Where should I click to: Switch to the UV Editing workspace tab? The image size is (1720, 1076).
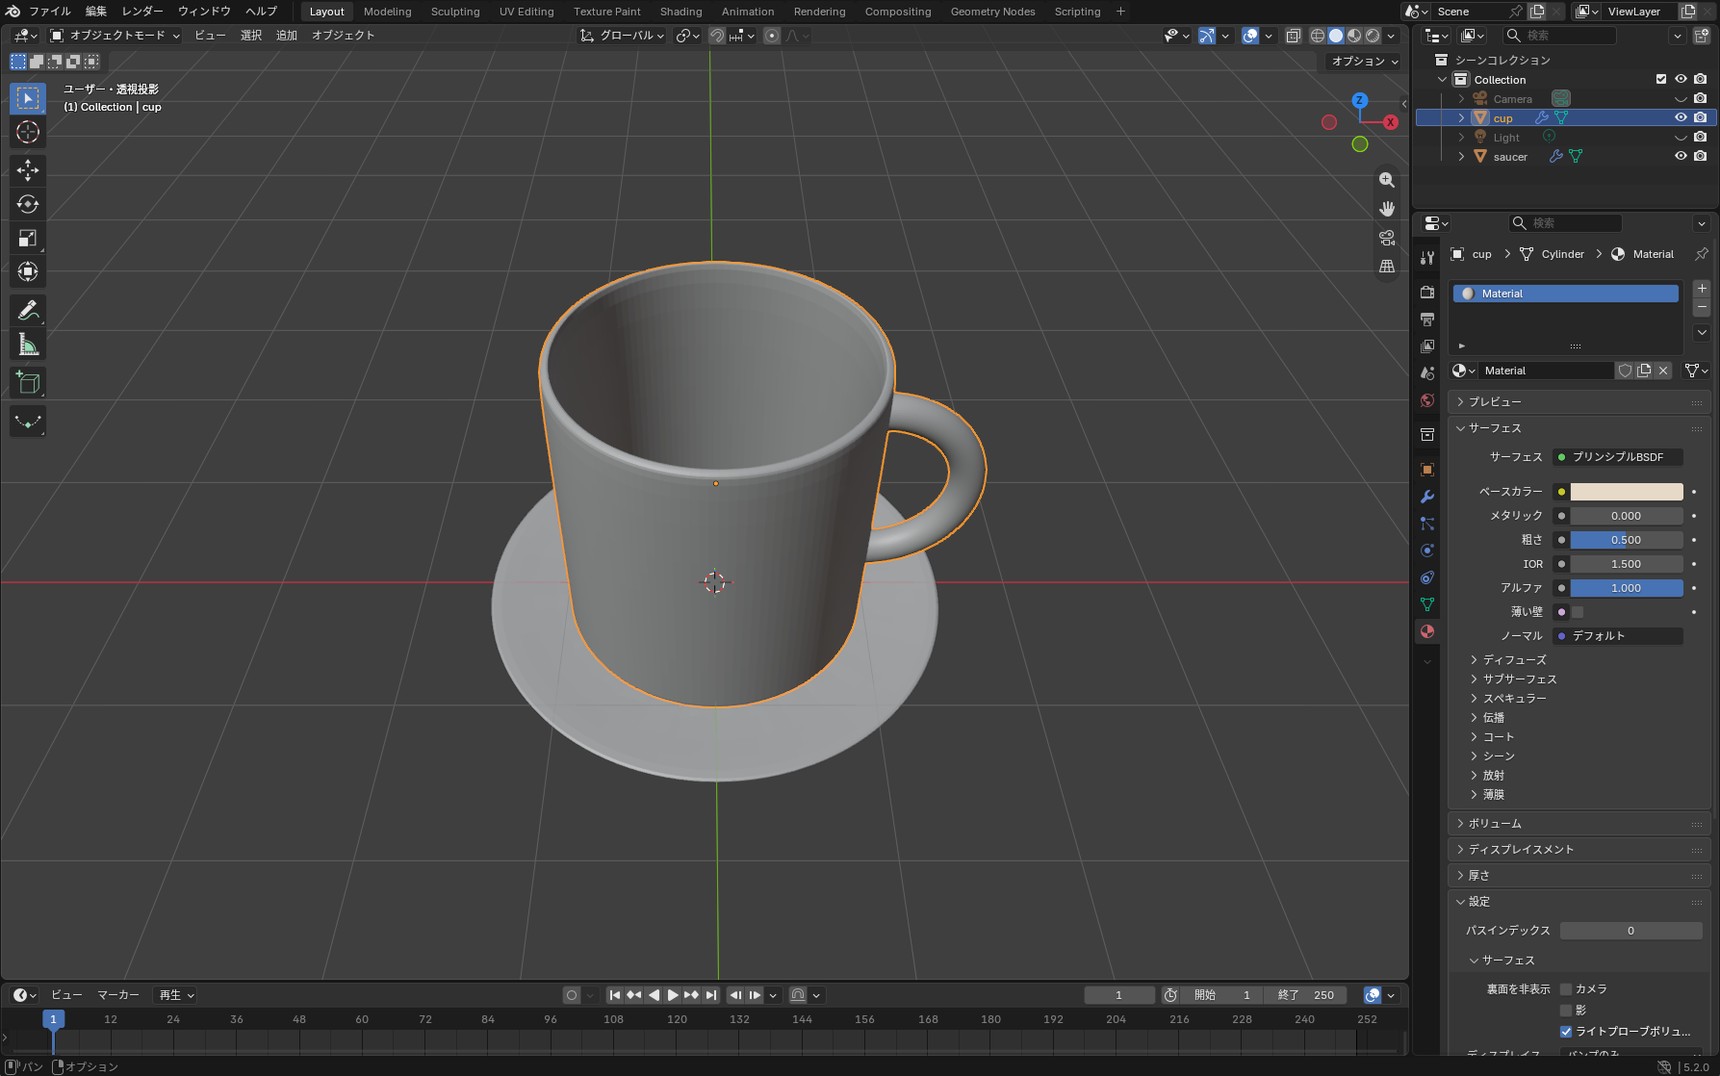tap(526, 11)
